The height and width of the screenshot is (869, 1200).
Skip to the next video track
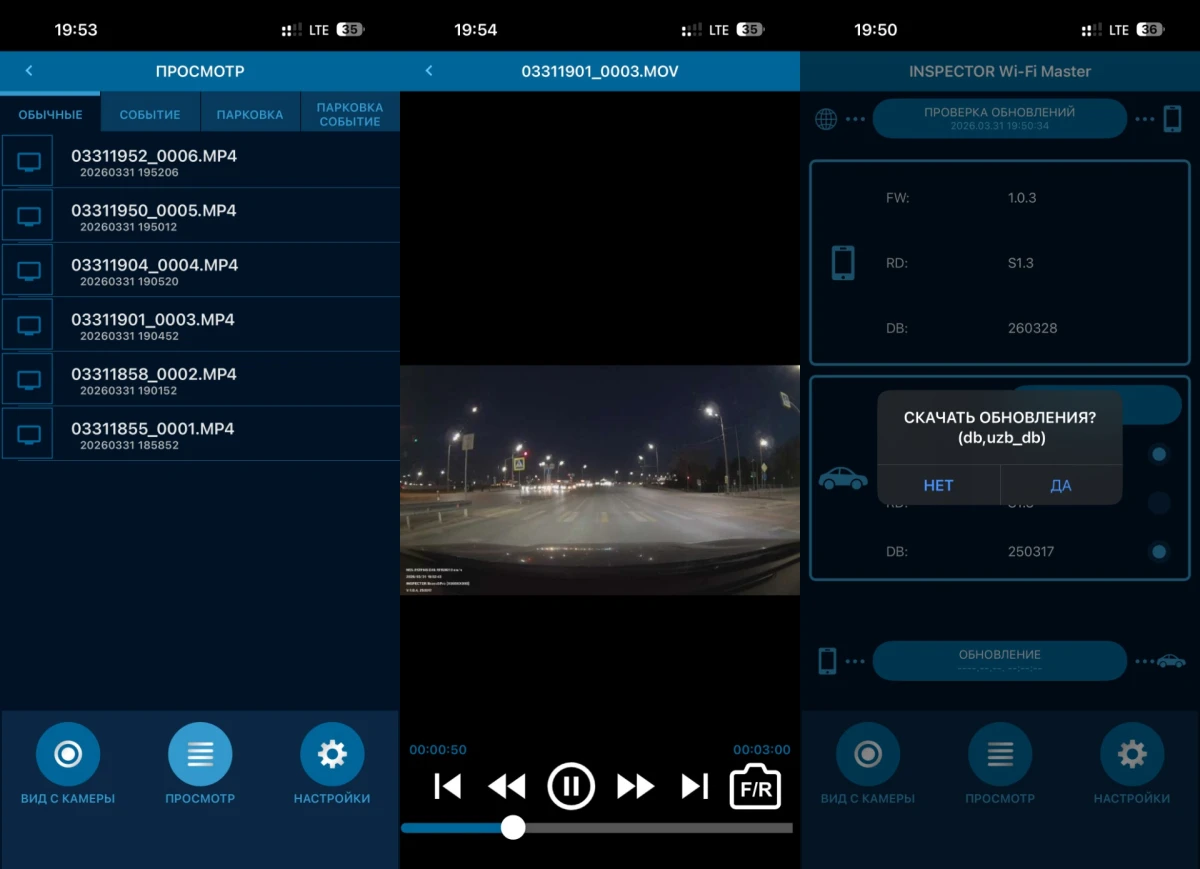(695, 786)
